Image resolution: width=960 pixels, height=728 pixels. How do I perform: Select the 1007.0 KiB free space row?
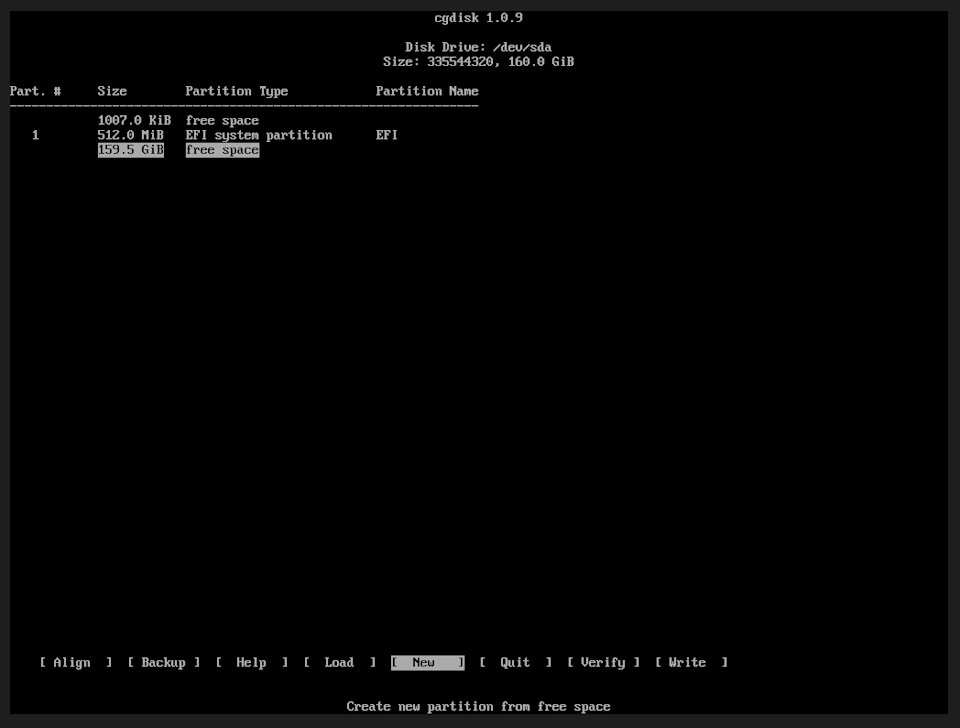tap(177, 120)
